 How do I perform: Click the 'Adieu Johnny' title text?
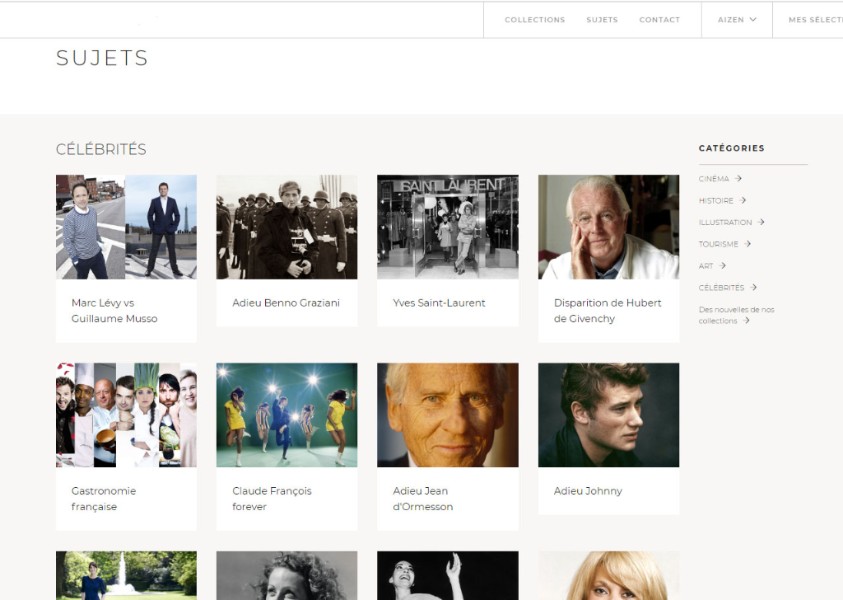coord(588,491)
